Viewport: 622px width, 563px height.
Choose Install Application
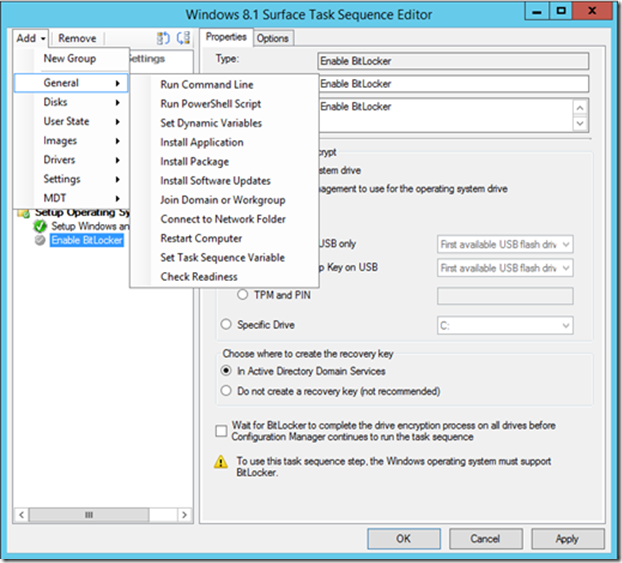click(x=224, y=142)
